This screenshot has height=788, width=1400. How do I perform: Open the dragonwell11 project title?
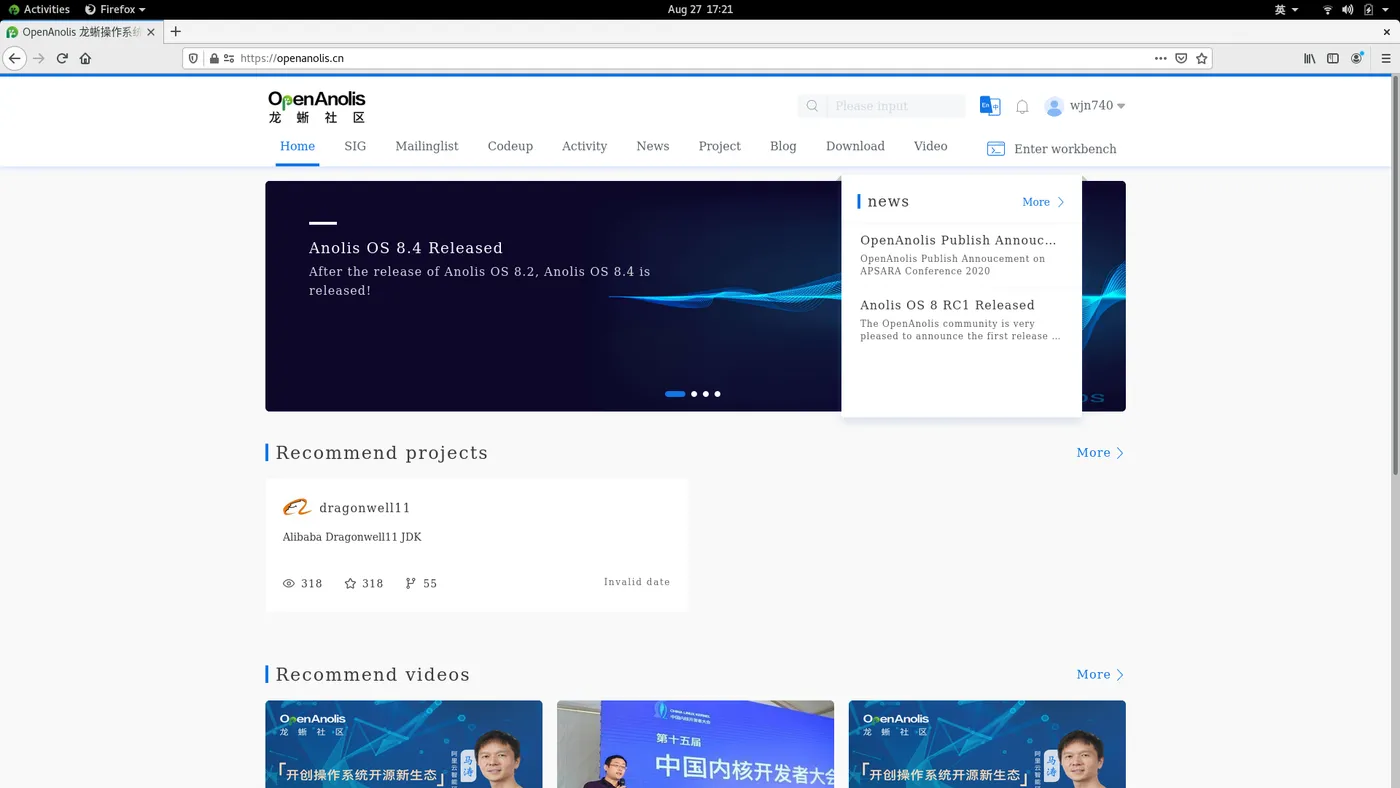(365, 508)
